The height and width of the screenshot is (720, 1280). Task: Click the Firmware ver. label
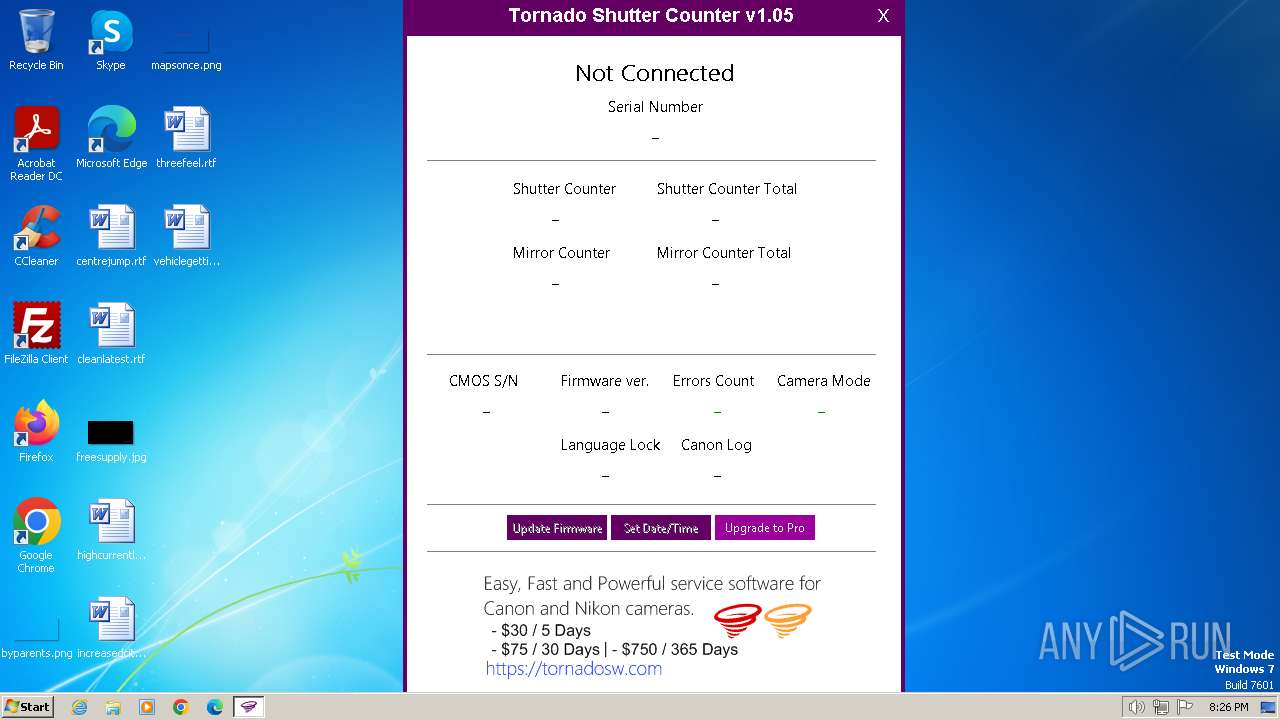coord(605,381)
